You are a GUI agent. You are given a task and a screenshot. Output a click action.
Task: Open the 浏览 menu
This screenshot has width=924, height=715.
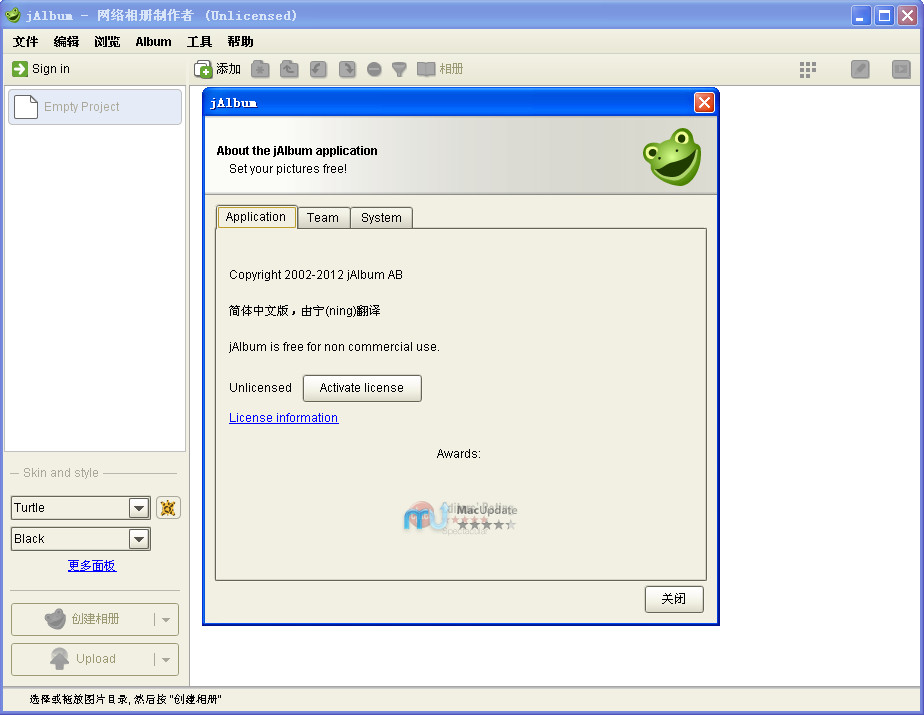107,42
